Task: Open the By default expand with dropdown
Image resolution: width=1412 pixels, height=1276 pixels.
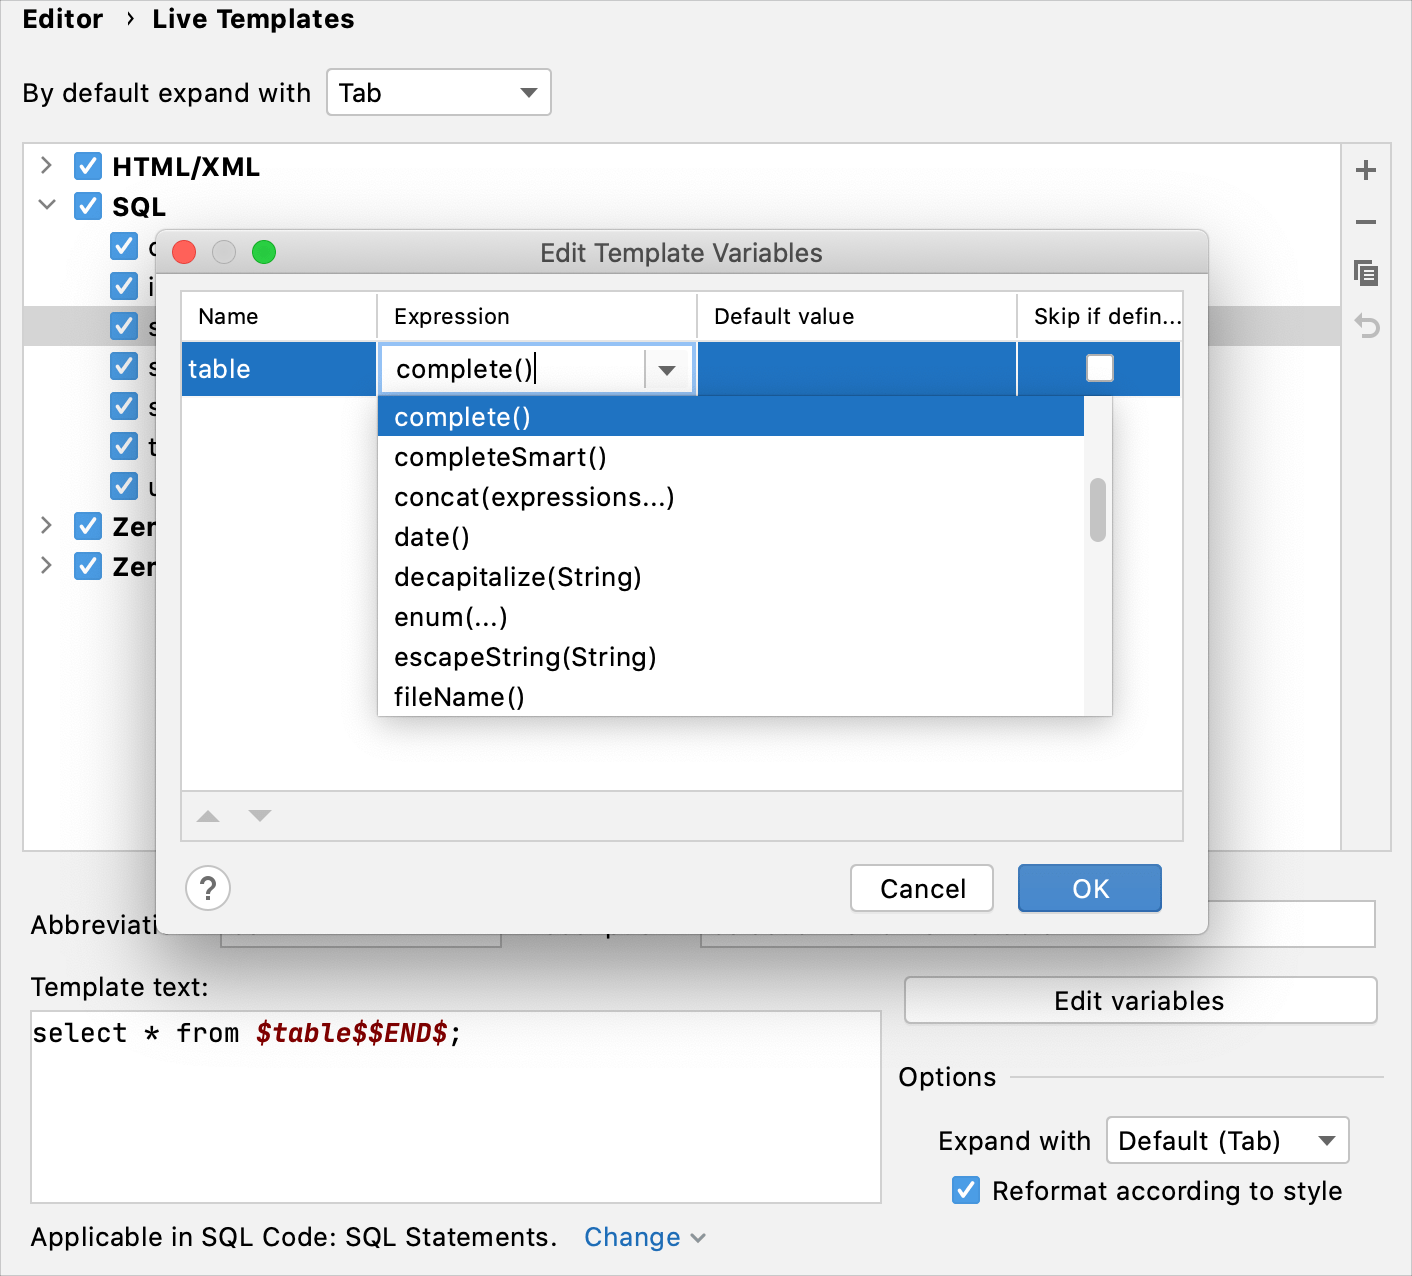Action: (x=439, y=92)
